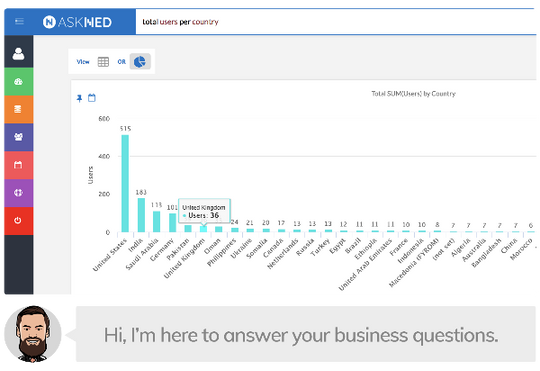Click the 'Users' y-axis title
Image resolution: width=540 pixels, height=371 pixels.
pos(91,175)
